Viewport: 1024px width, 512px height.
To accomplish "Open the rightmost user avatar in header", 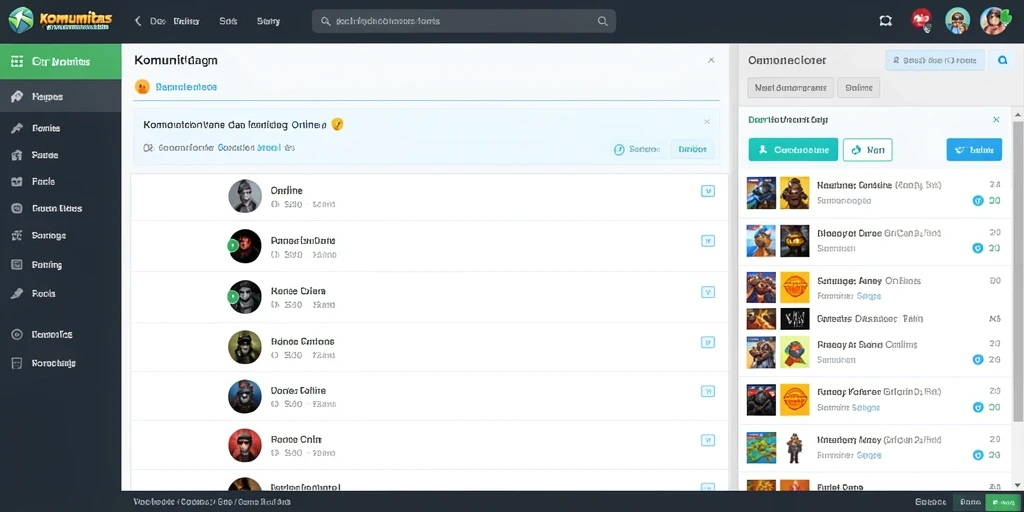I will 994,21.
